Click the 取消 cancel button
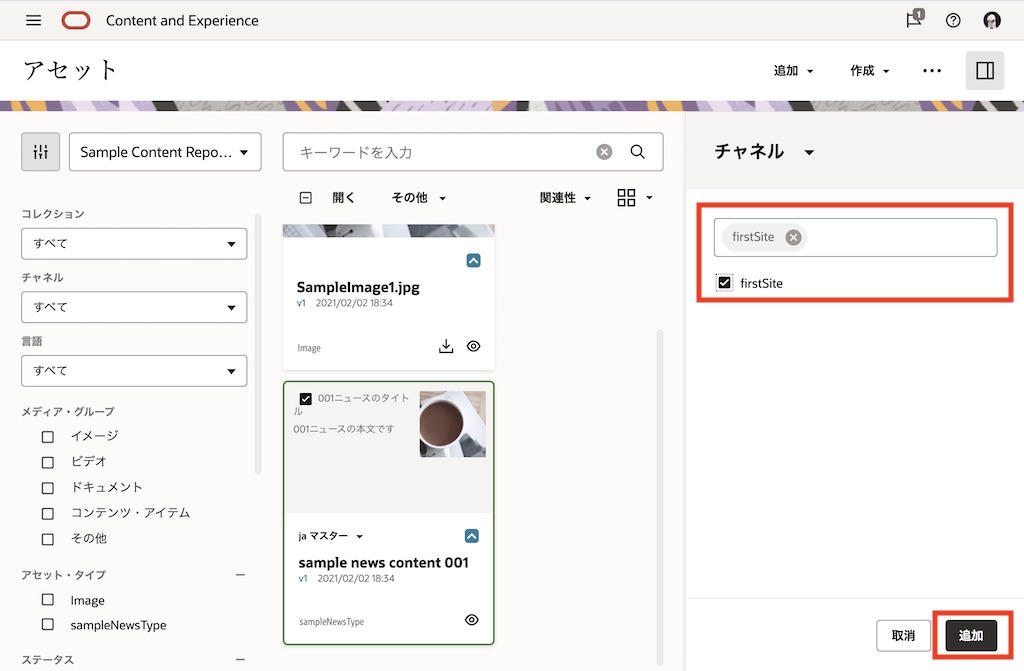The height and width of the screenshot is (671, 1024). tap(904, 636)
